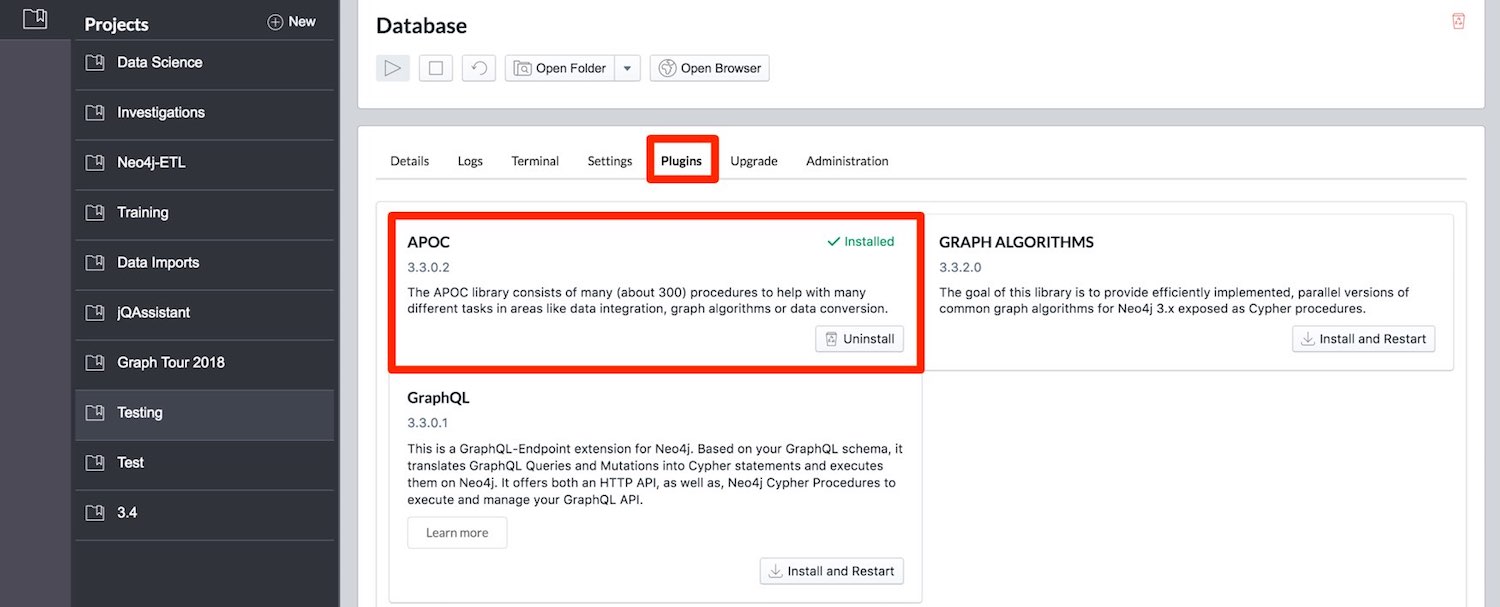Stop the database with the square button
1500x607 pixels.
pyautogui.click(x=436, y=68)
